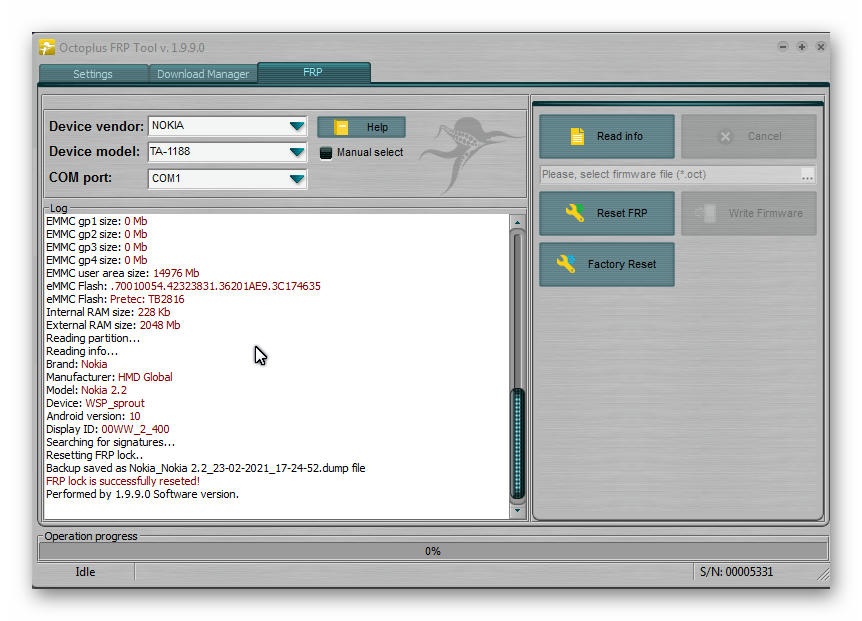Screen dimensions: 862x621
Task: Expand the Device model dropdown arrow
Action: point(297,152)
